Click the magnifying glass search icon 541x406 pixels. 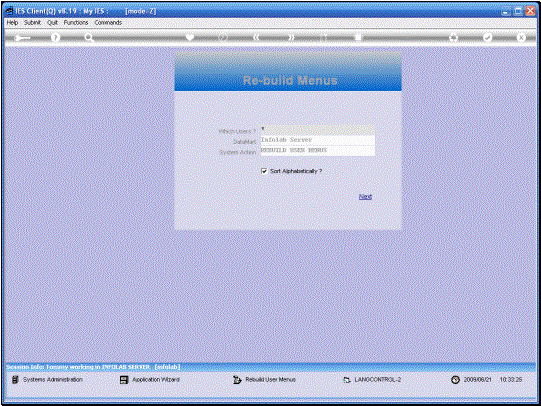(x=89, y=38)
